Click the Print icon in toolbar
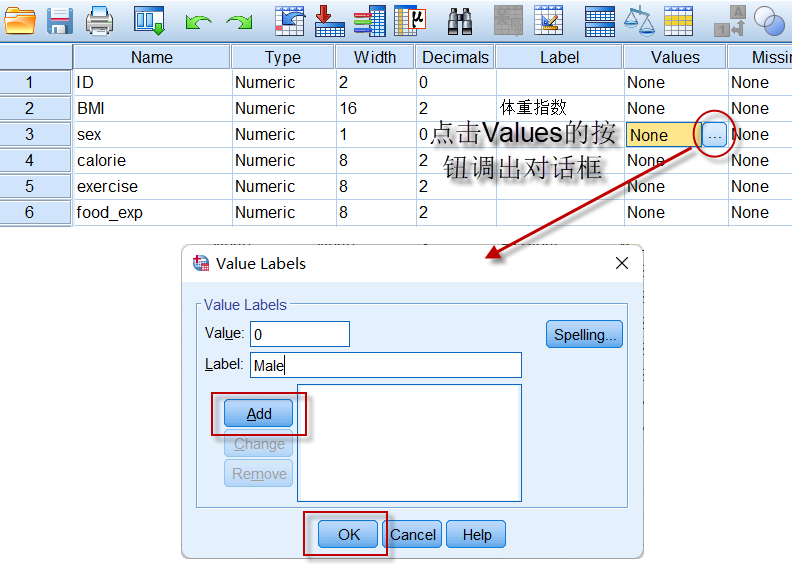Viewport: 792px width, 564px height. point(99,19)
